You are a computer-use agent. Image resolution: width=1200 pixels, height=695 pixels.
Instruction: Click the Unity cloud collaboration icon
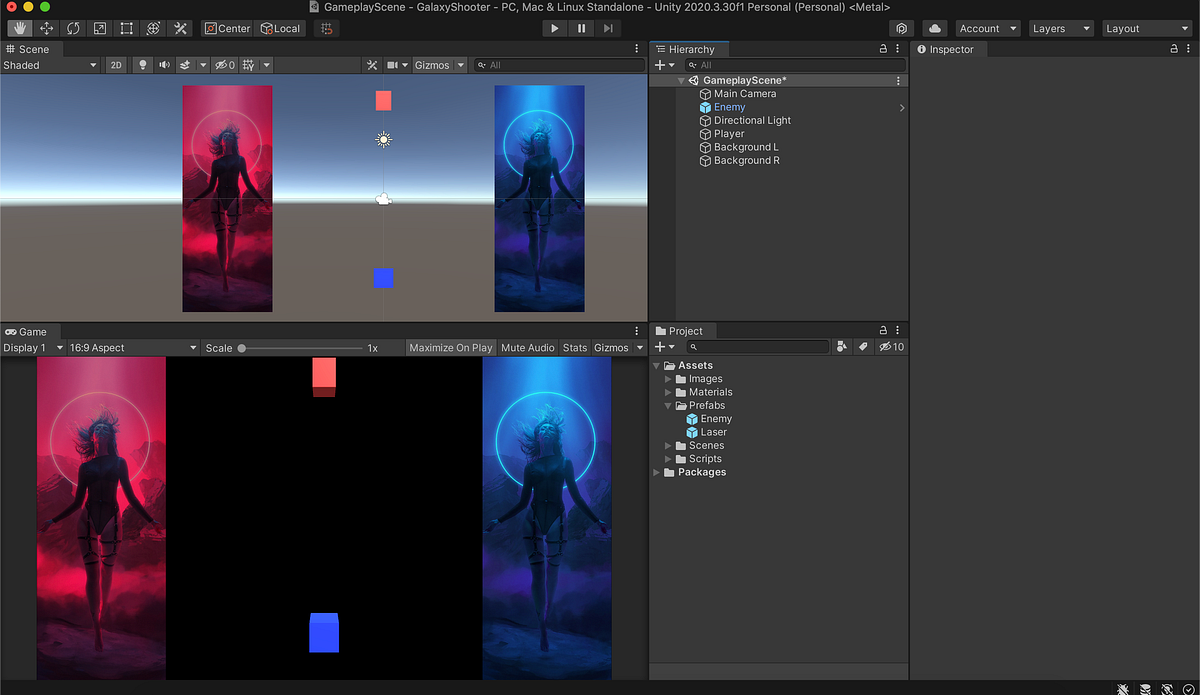coord(934,28)
